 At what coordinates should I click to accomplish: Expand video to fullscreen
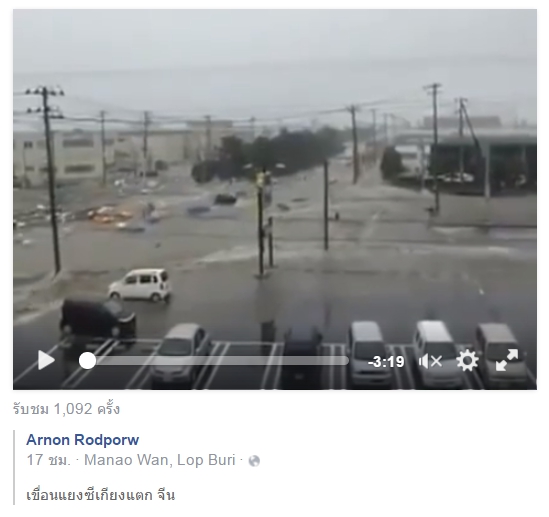click(507, 360)
